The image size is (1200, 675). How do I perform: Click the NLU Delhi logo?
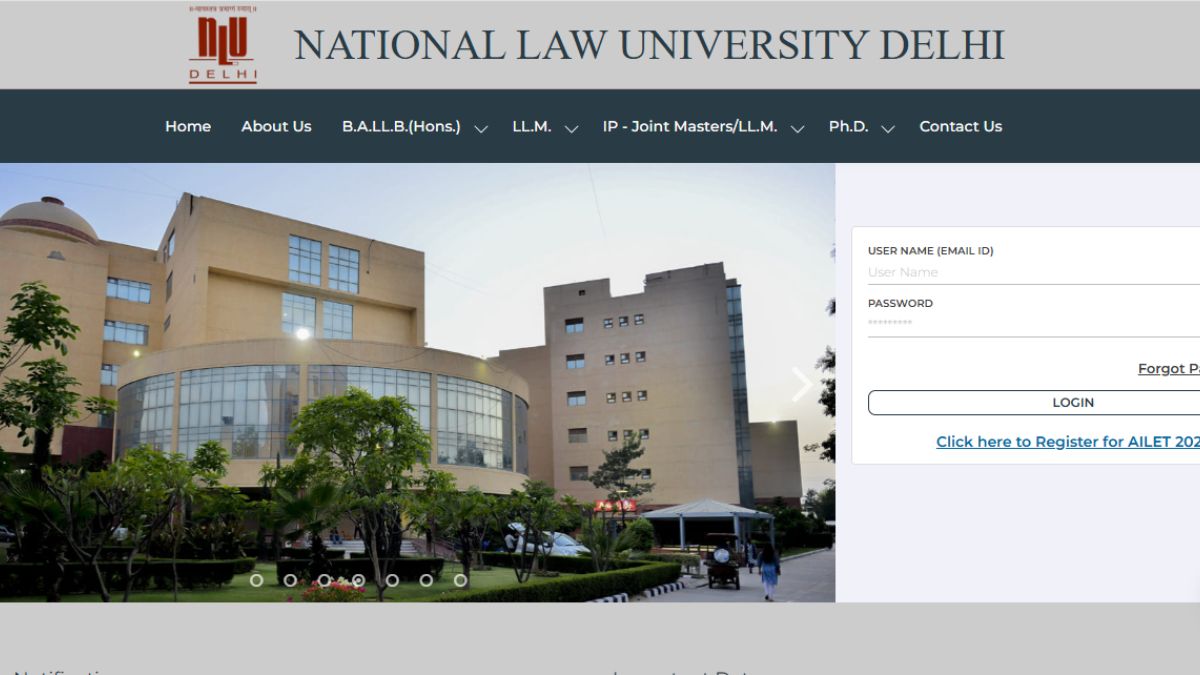(x=223, y=44)
